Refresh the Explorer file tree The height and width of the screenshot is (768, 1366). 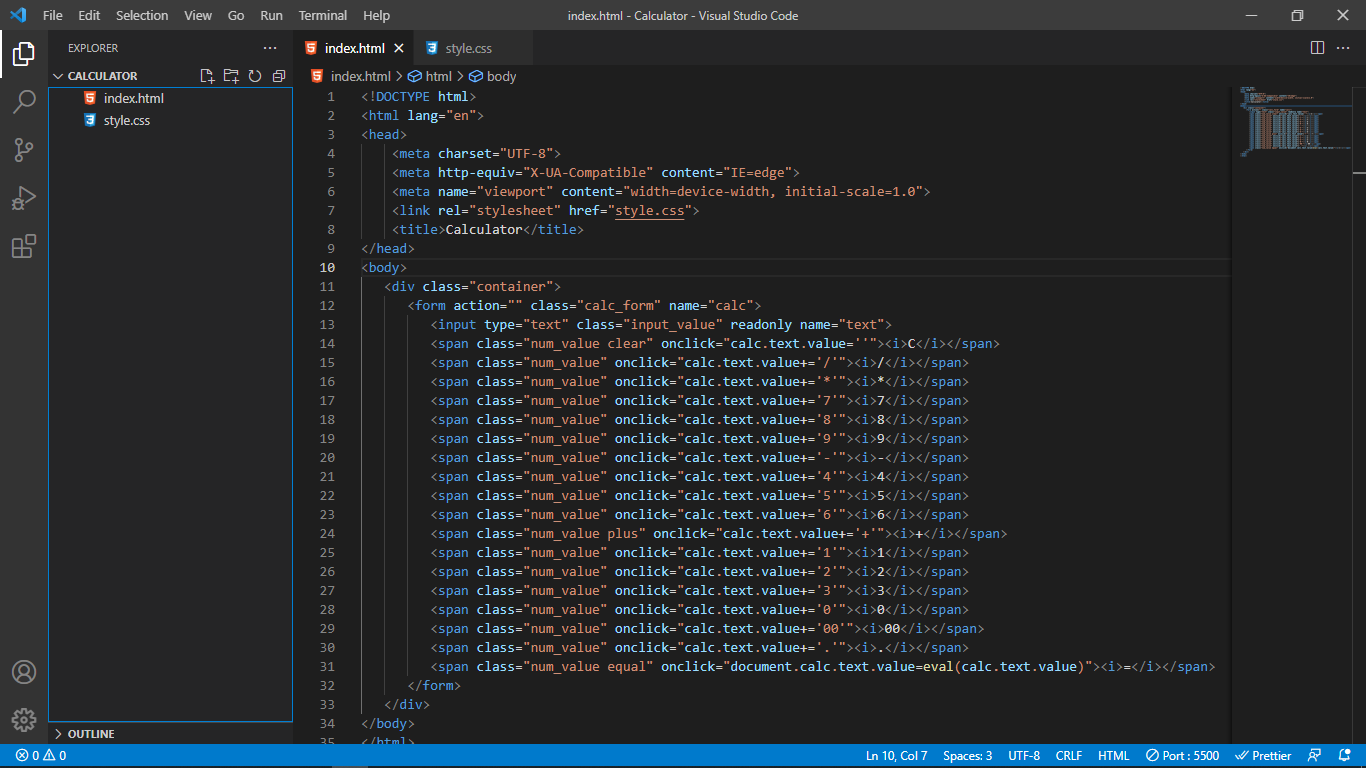point(255,76)
